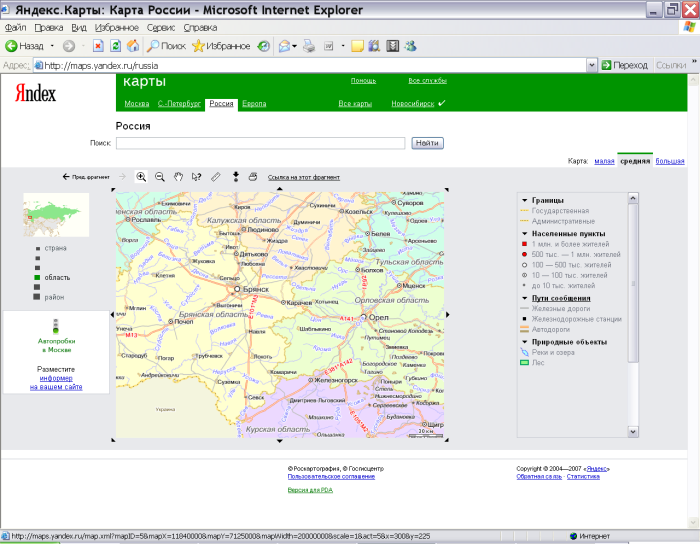Viewport: 700px width, 544px height.
Task: Click the 'Поиск' search input field
Action: pos(260,143)
